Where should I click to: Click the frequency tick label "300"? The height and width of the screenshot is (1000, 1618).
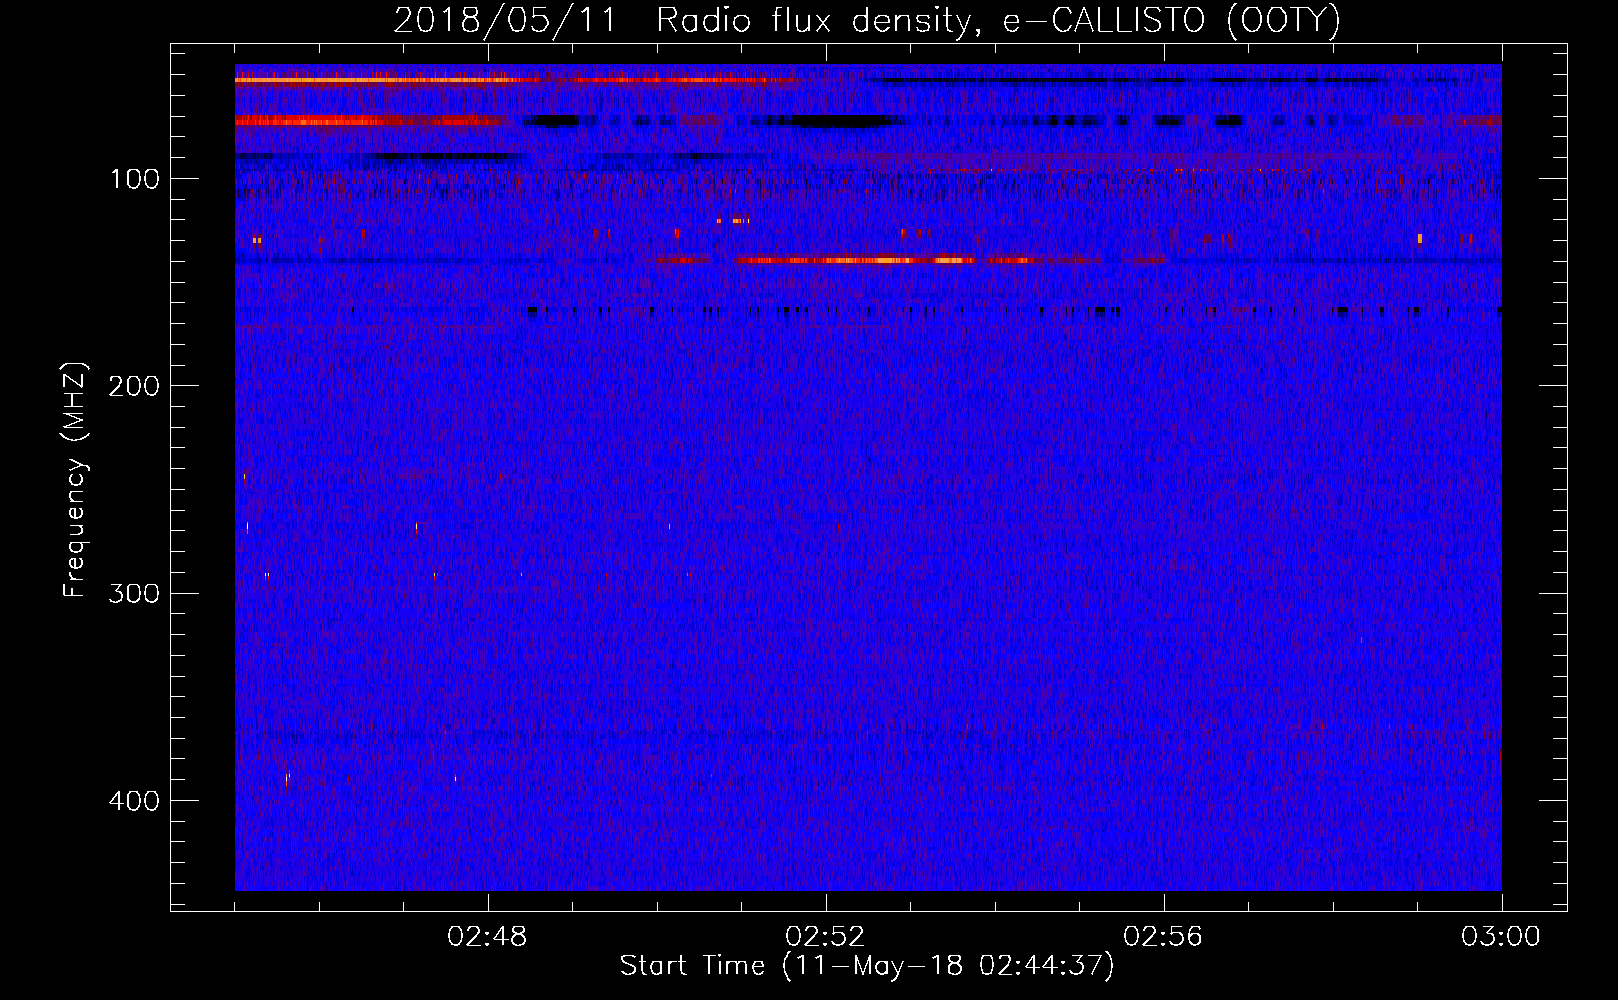(x=134, y=594)
